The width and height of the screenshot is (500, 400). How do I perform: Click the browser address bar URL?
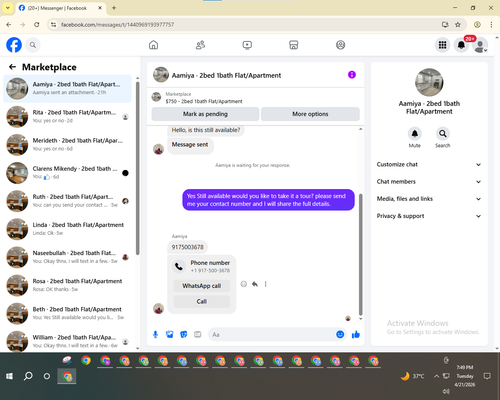click(x=117, y=25)
